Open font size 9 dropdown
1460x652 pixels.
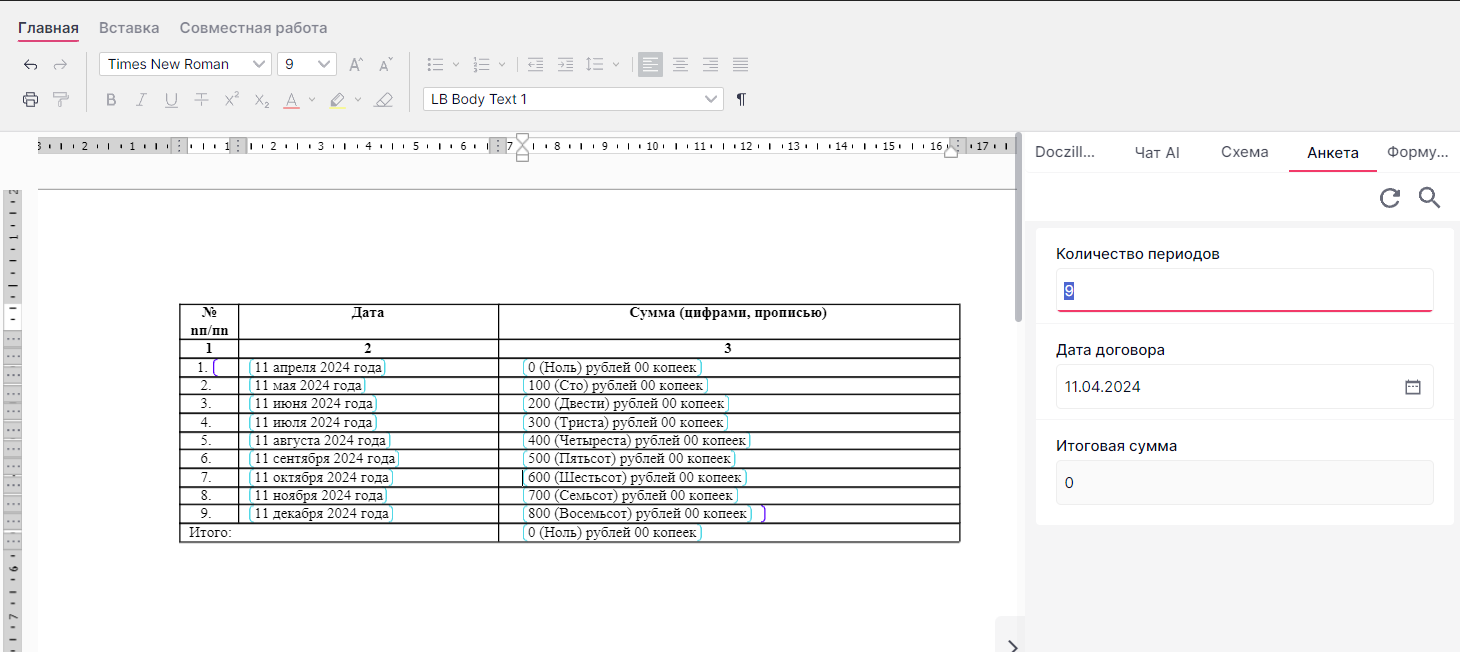307,64
